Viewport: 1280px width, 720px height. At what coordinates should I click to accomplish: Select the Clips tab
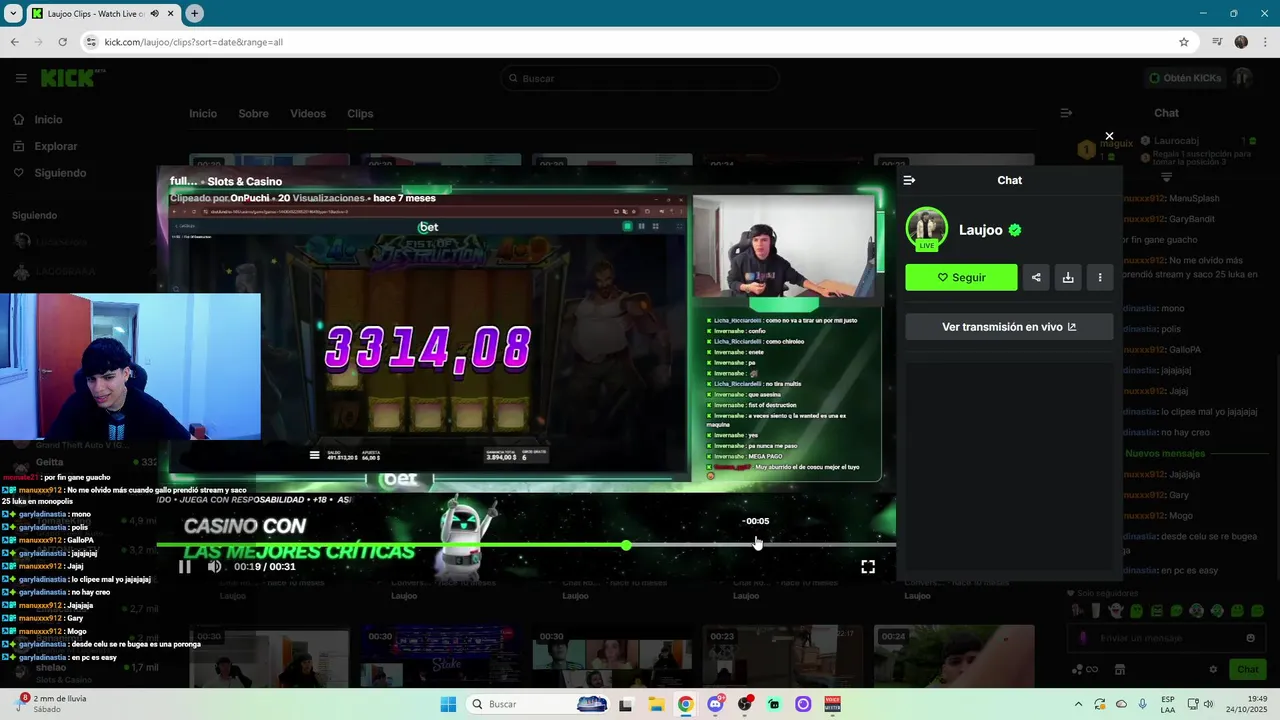(x=360, y=114)
